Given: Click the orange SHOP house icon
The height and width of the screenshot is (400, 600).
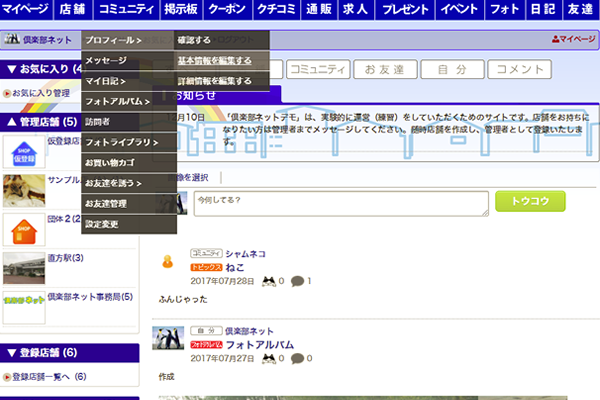Looking at the screenshot, I should pos(24,230).
